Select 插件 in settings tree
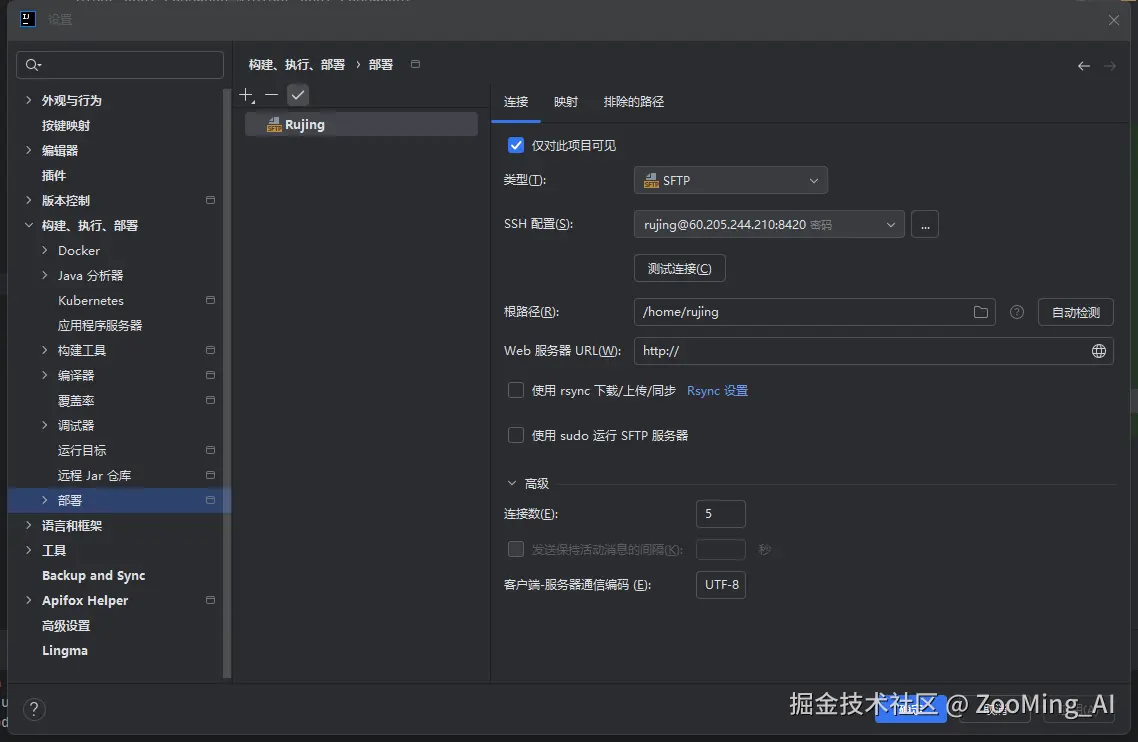This screenshot has width=1138, height=742. [x=54, y=176]
